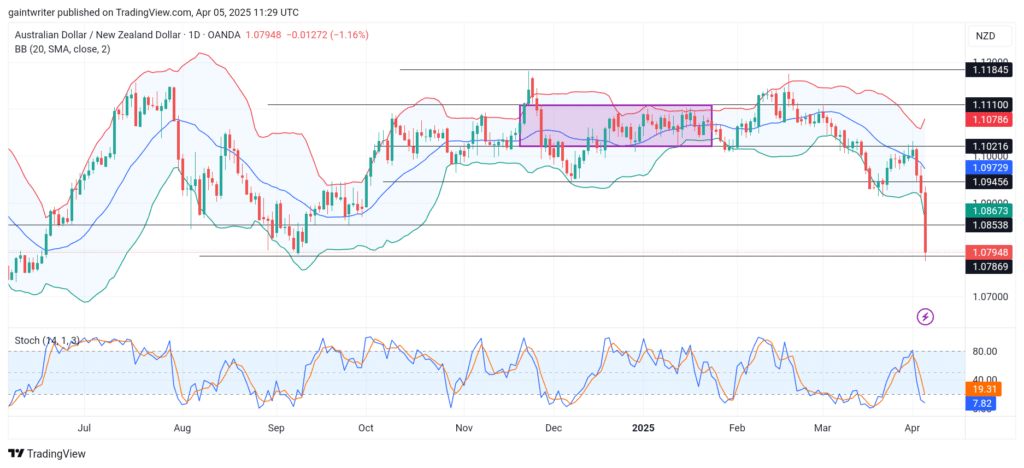Viewport: 1024px width, 468px height.
Task: Click the header price 1.07948
Action: pos(263,35)
